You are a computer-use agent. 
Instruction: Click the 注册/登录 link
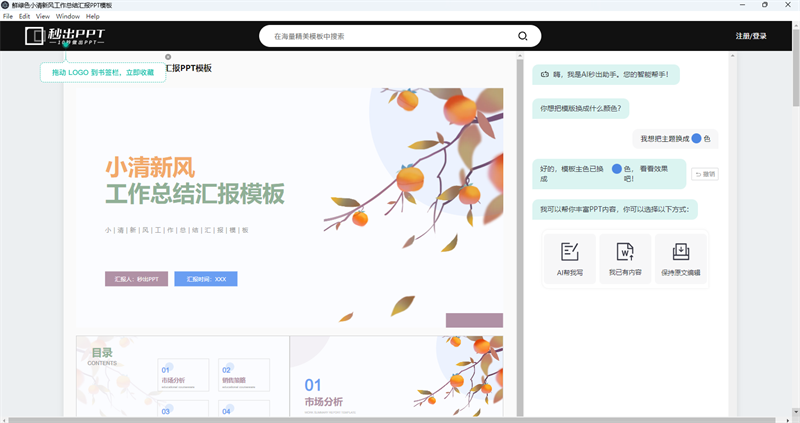(x=751, y=36)
